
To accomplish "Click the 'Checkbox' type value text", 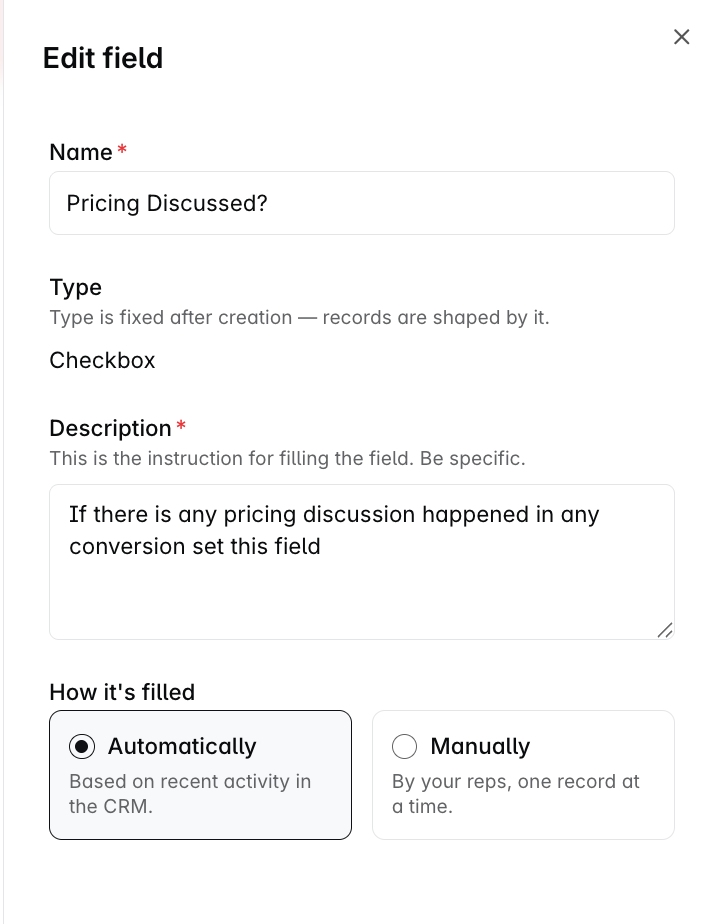I will (x=103, y=360).
